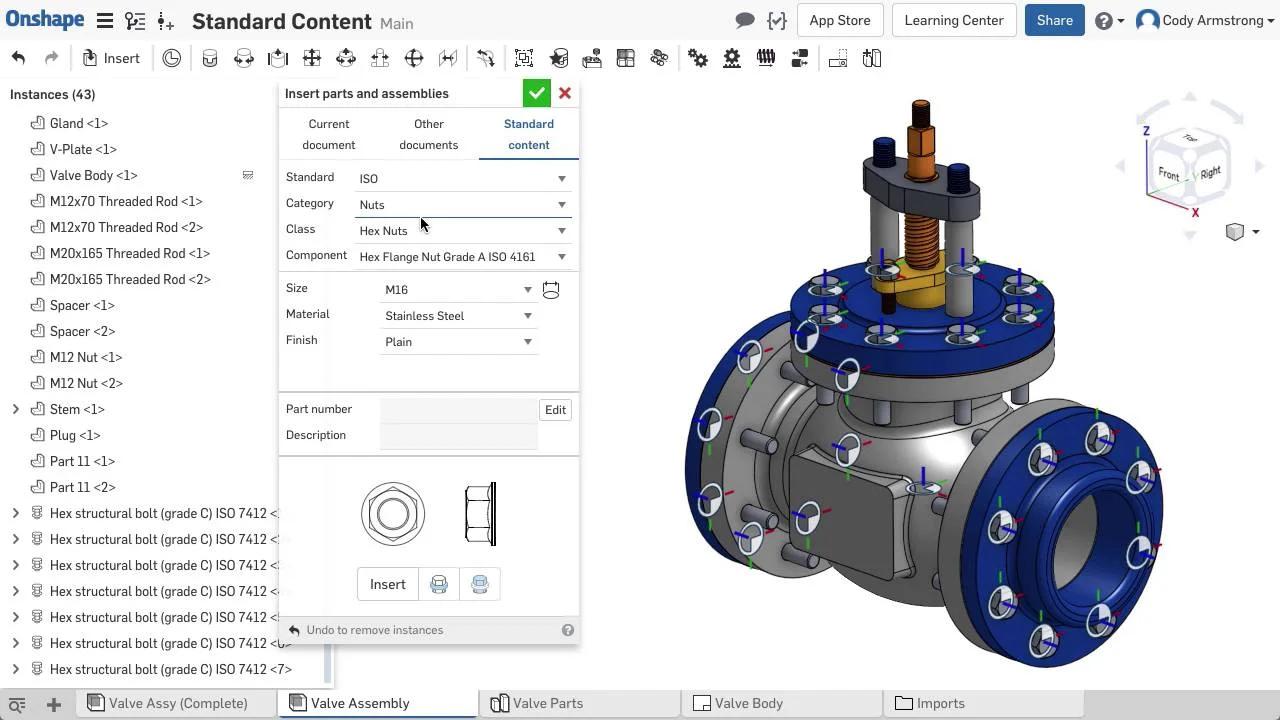Select the Gear relation tool
The width and height of the screenshot is (1280, 720).
point(698,59)
